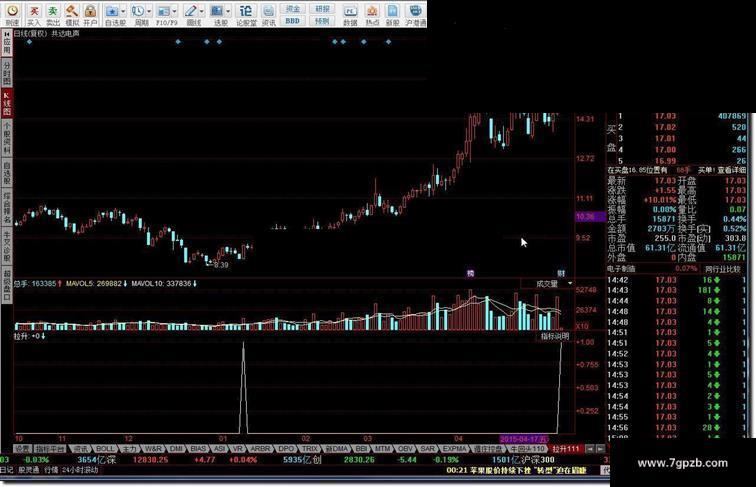
Task: Select the BIAS indicator tab
Action: tap(198, 449)
